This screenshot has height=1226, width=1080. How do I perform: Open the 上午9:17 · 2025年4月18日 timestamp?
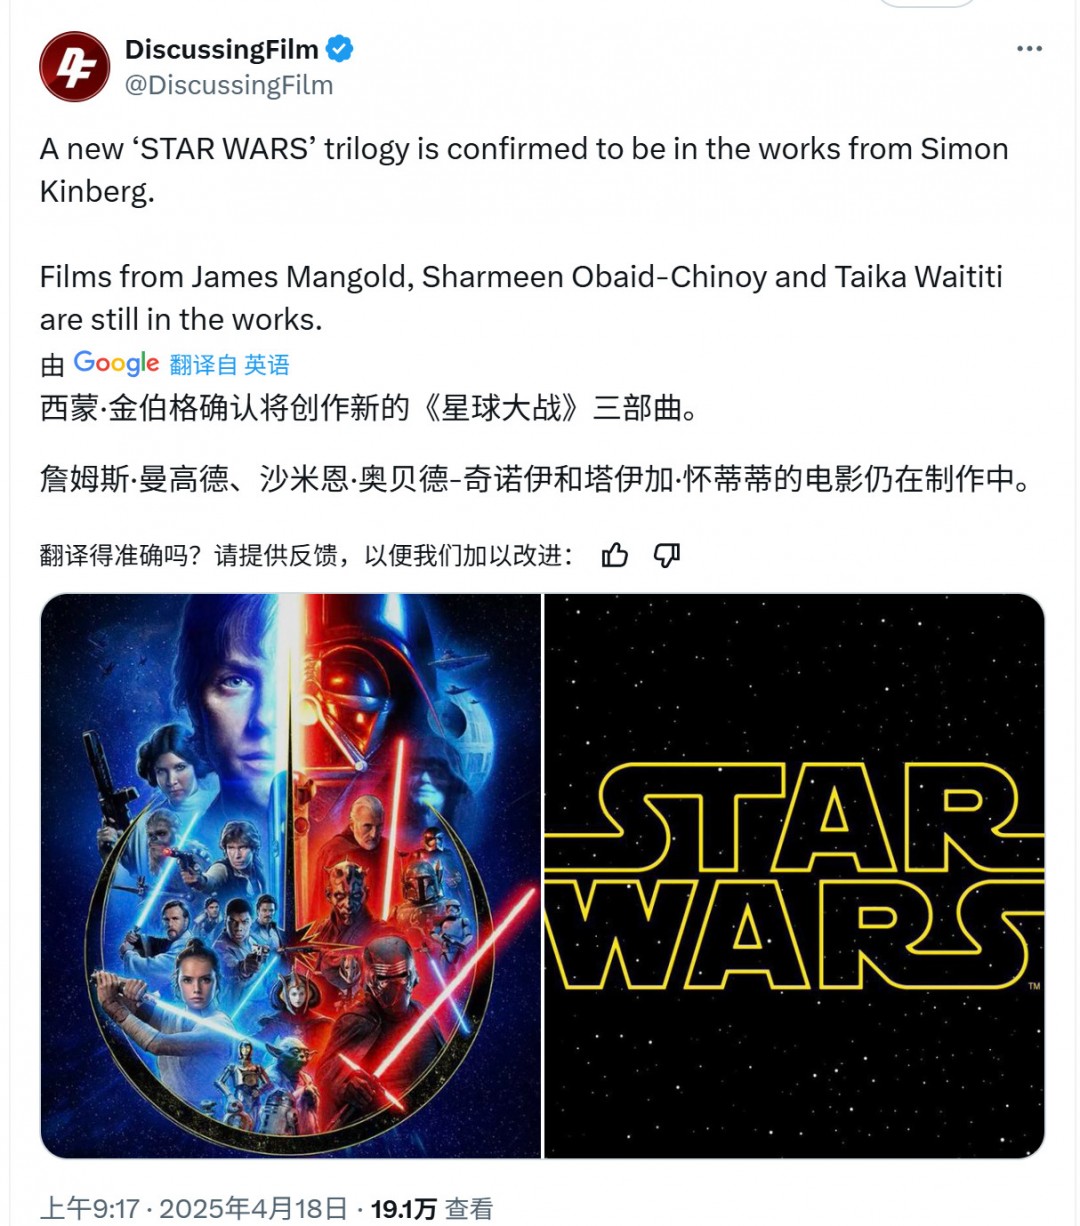click(x=194, y=1209)
